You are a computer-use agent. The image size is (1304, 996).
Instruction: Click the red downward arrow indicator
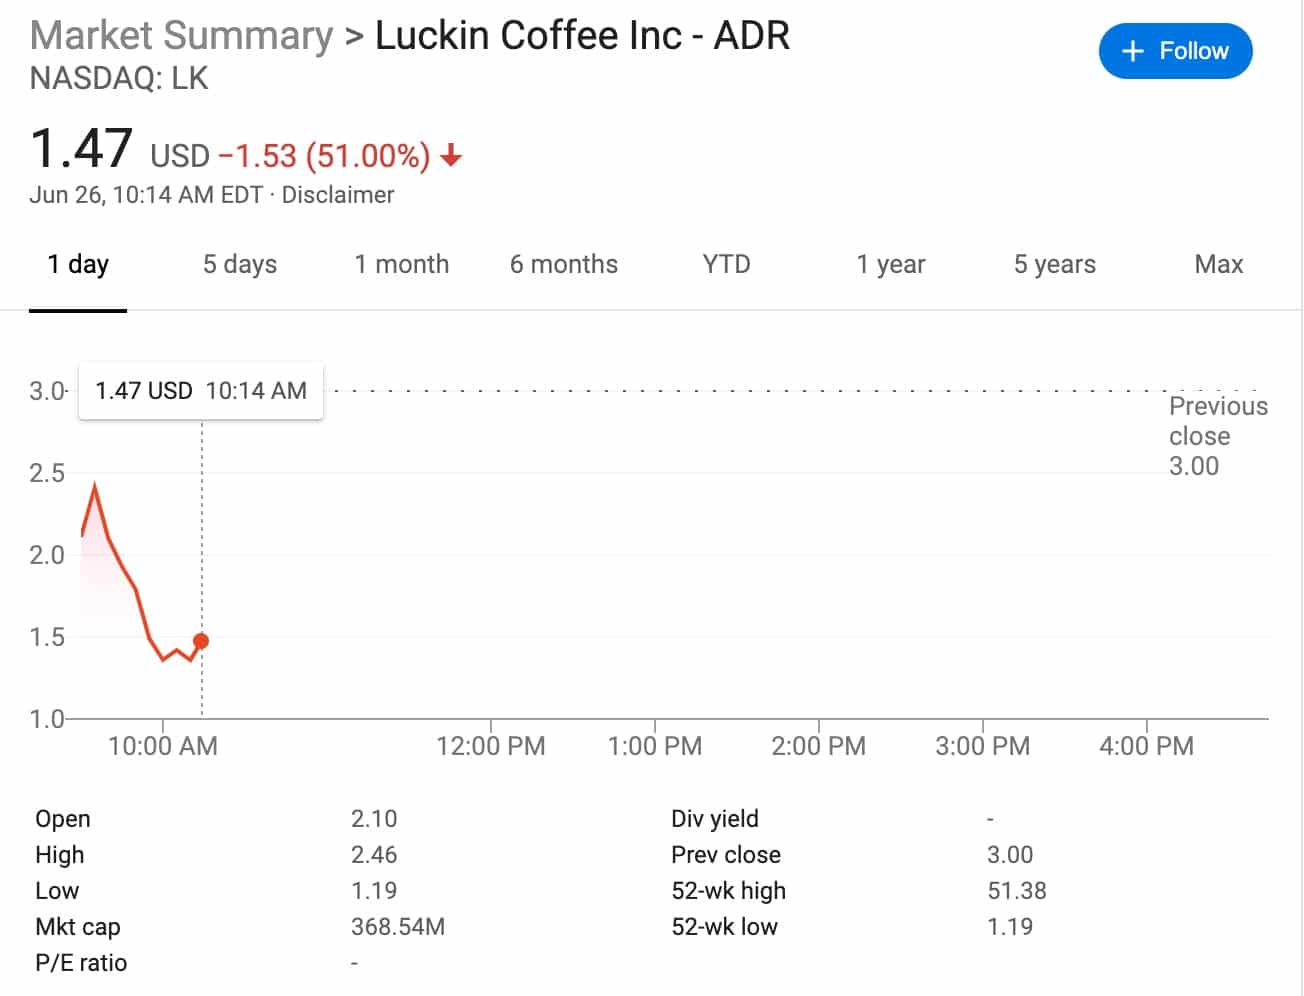pos(453,156)
